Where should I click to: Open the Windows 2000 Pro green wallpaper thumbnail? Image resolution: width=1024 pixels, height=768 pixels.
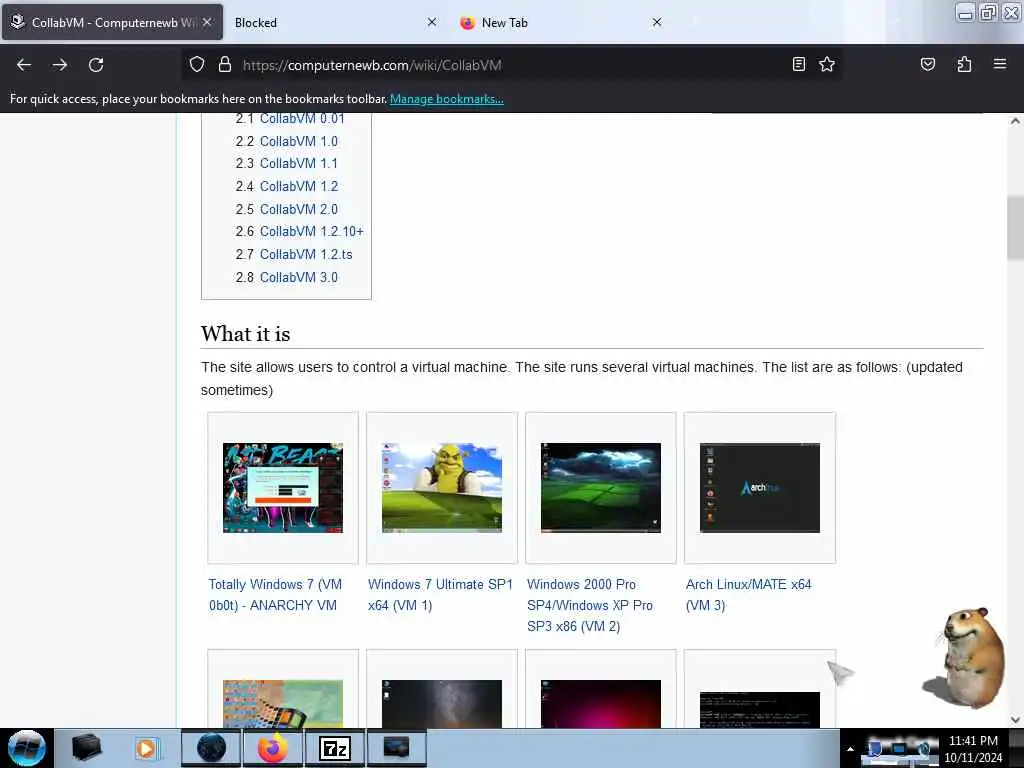click(601, 488)
